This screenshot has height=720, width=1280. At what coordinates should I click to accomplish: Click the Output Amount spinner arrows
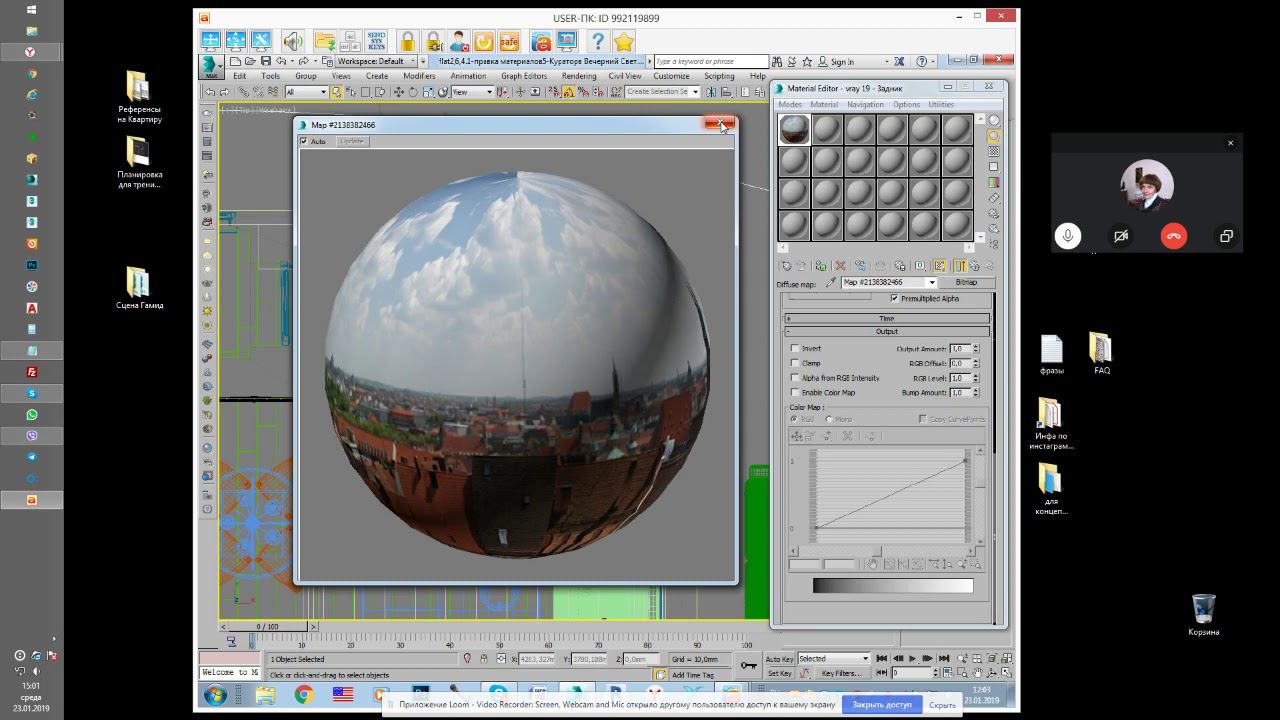[x=976, y=349]
